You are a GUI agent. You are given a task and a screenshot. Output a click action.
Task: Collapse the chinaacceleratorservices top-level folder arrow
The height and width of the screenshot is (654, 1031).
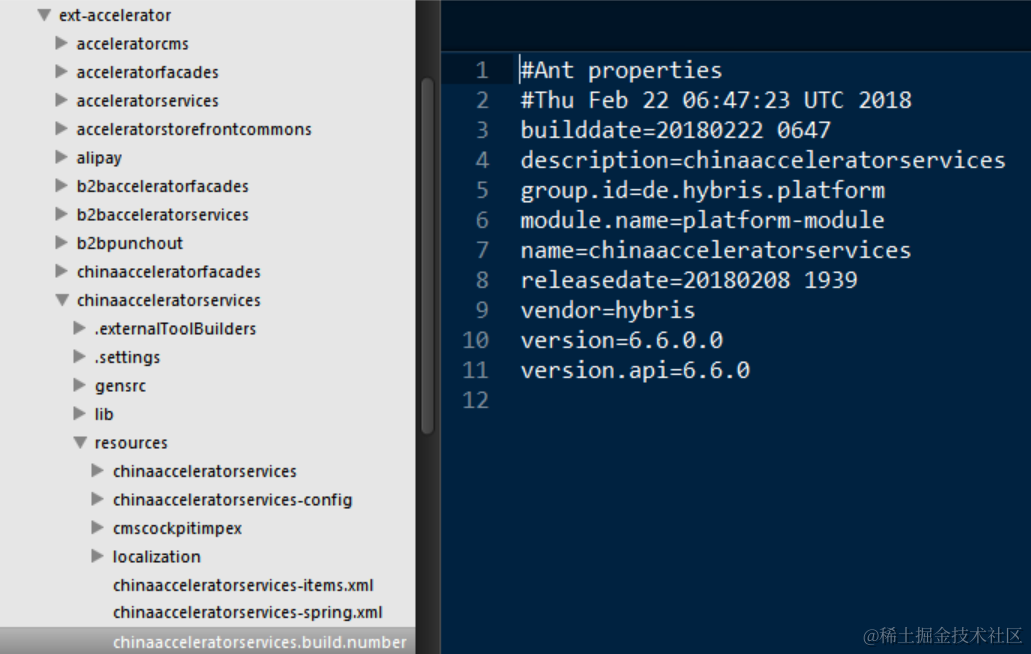62,300
